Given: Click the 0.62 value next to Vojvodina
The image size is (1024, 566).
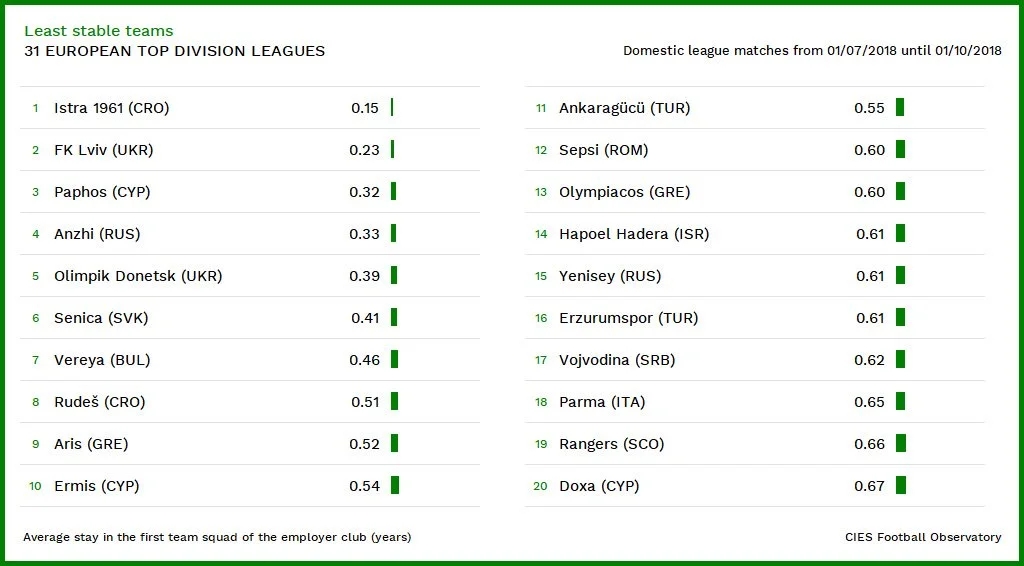Looking at the screenshot, I should [869, 360].
